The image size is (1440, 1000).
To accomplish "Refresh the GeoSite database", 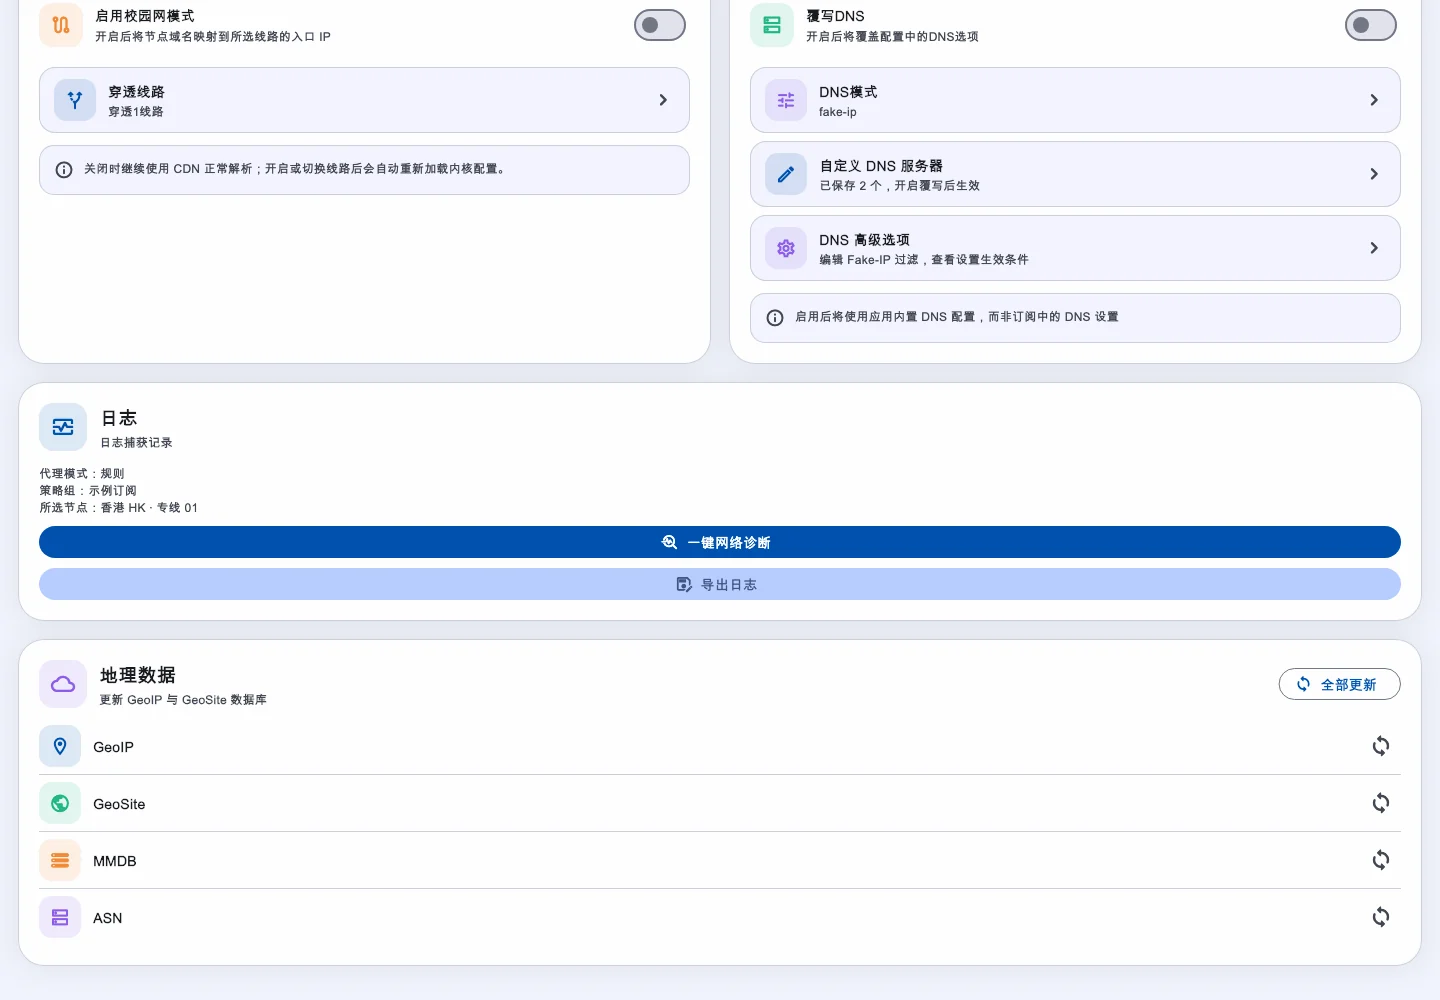I will 1381,803.
